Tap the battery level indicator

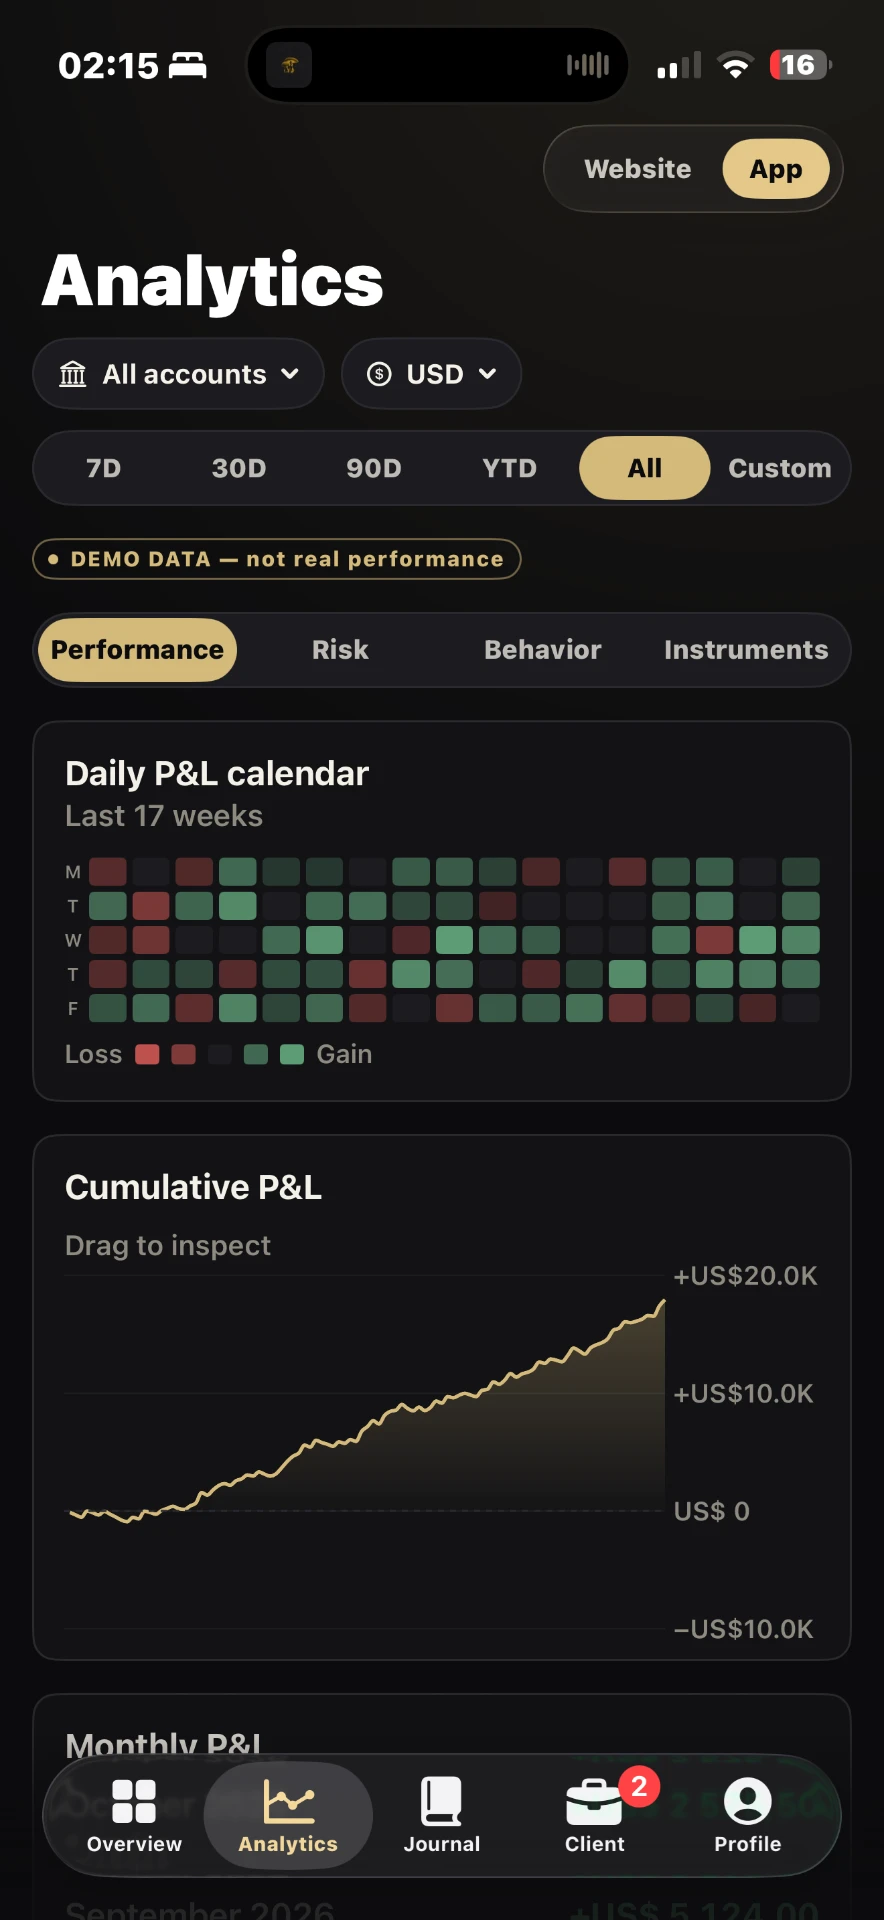coord(800,65)
